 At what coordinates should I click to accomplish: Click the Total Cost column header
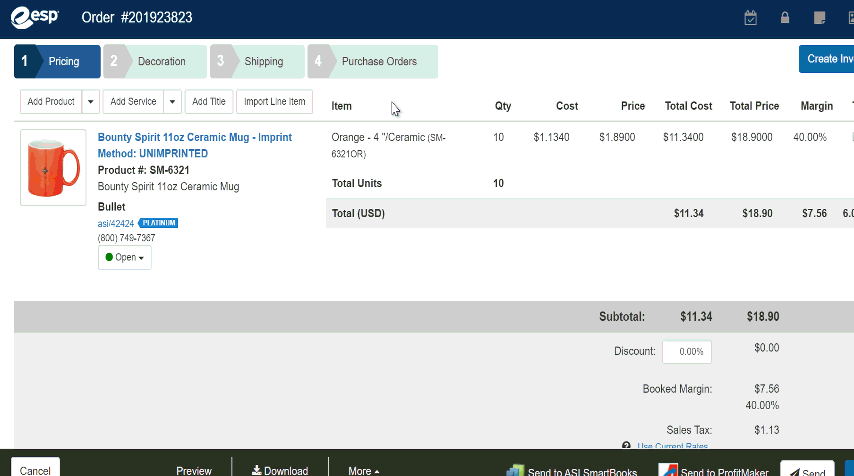tap(688, 106)
